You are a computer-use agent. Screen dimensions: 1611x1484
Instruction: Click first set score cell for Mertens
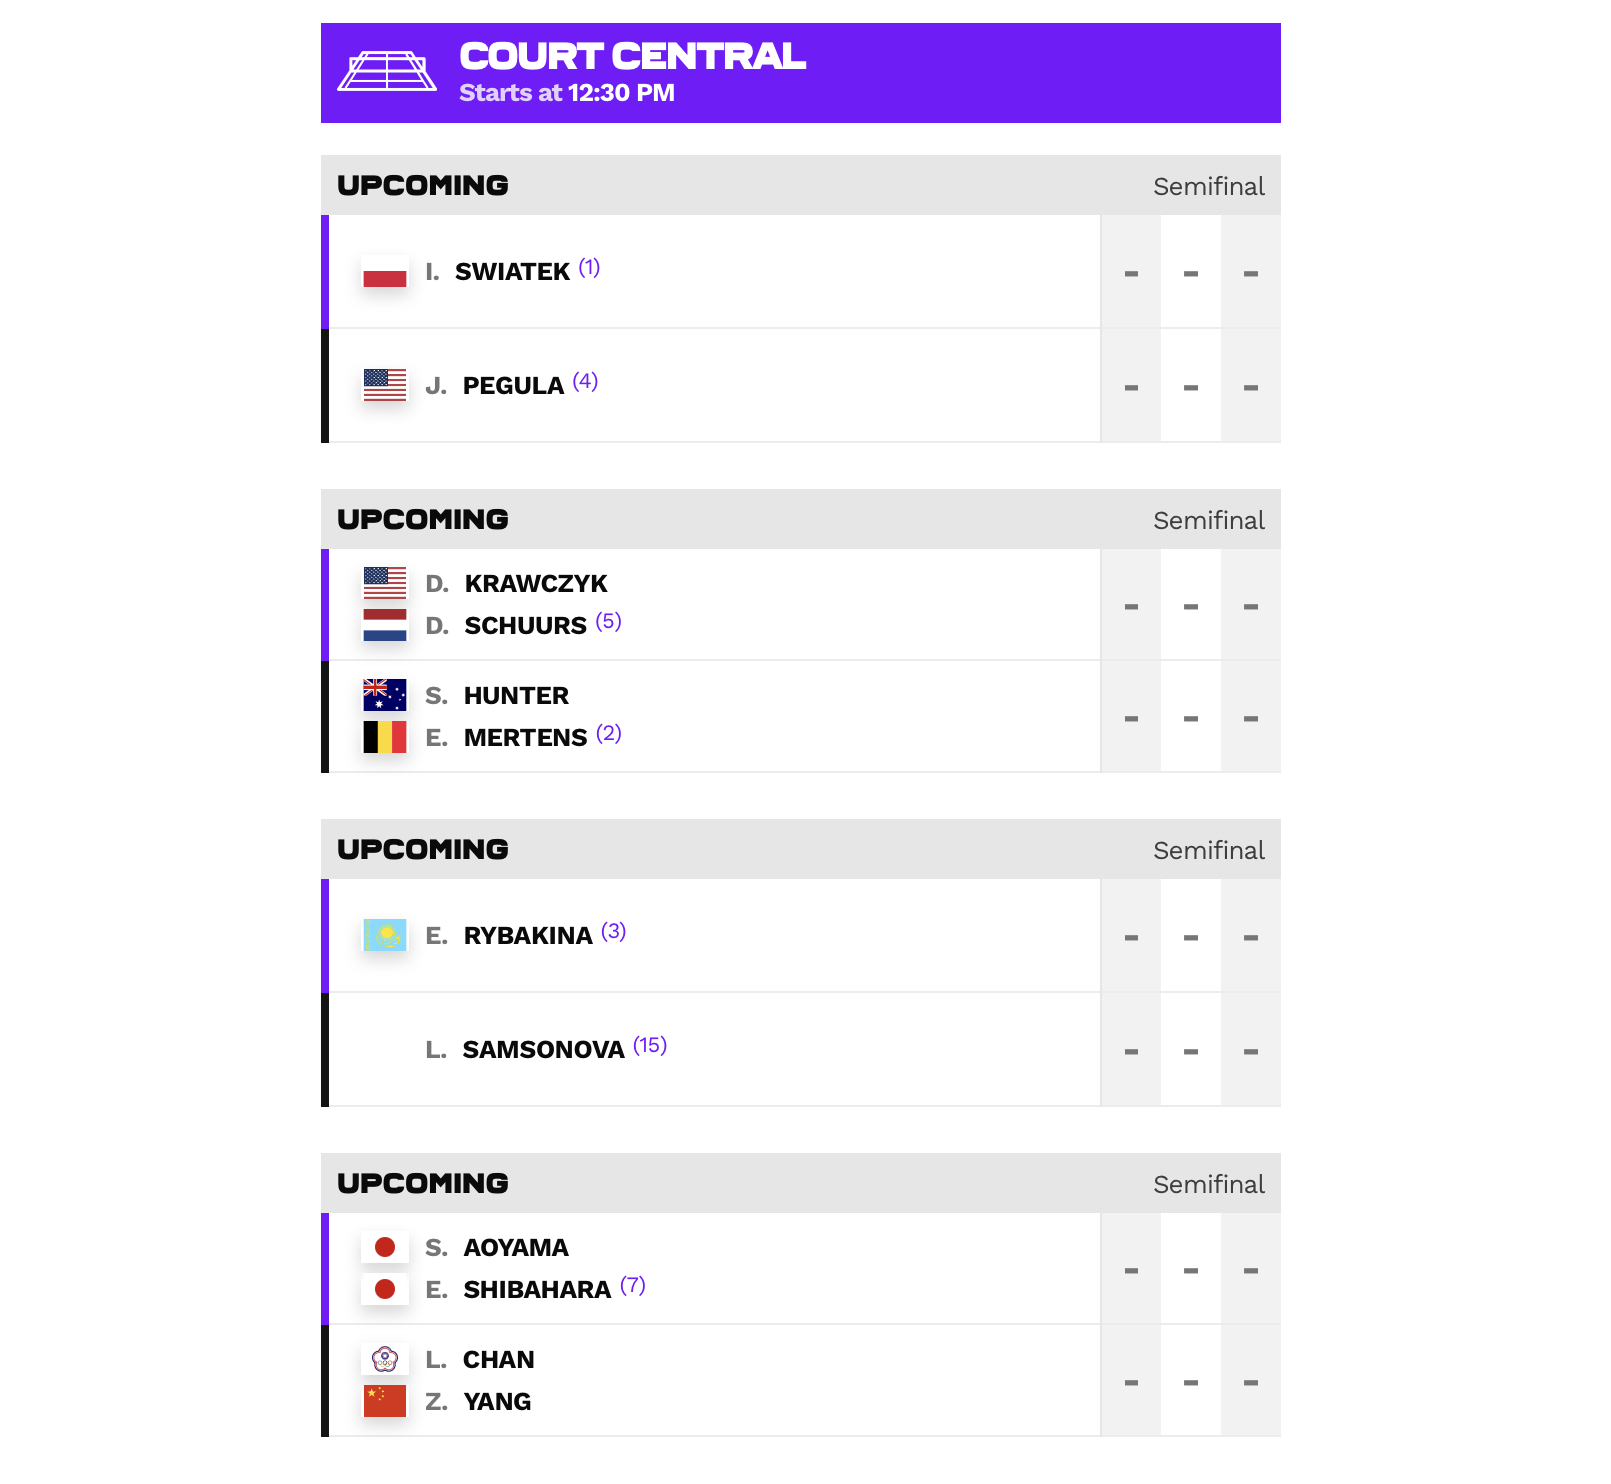click(x=1131, y=718)
